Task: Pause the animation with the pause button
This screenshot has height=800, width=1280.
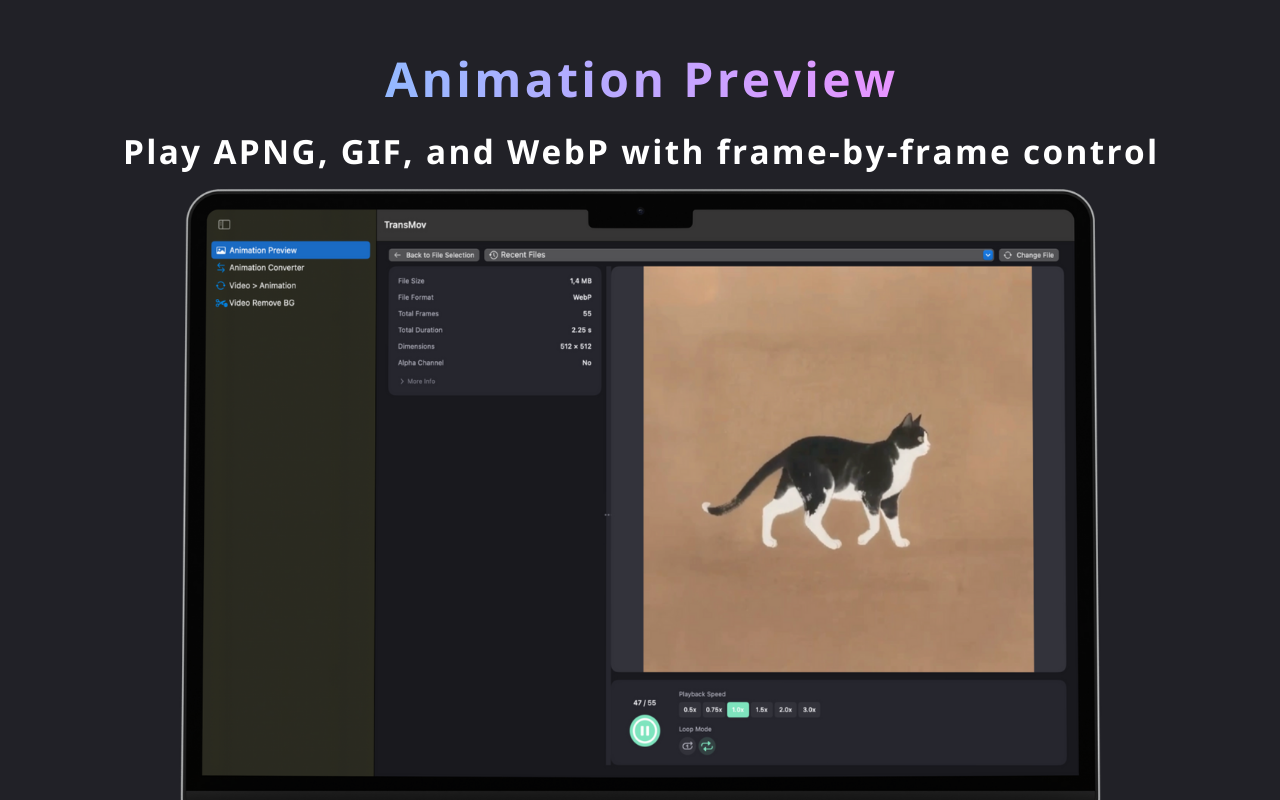Action: coord(645,731)
